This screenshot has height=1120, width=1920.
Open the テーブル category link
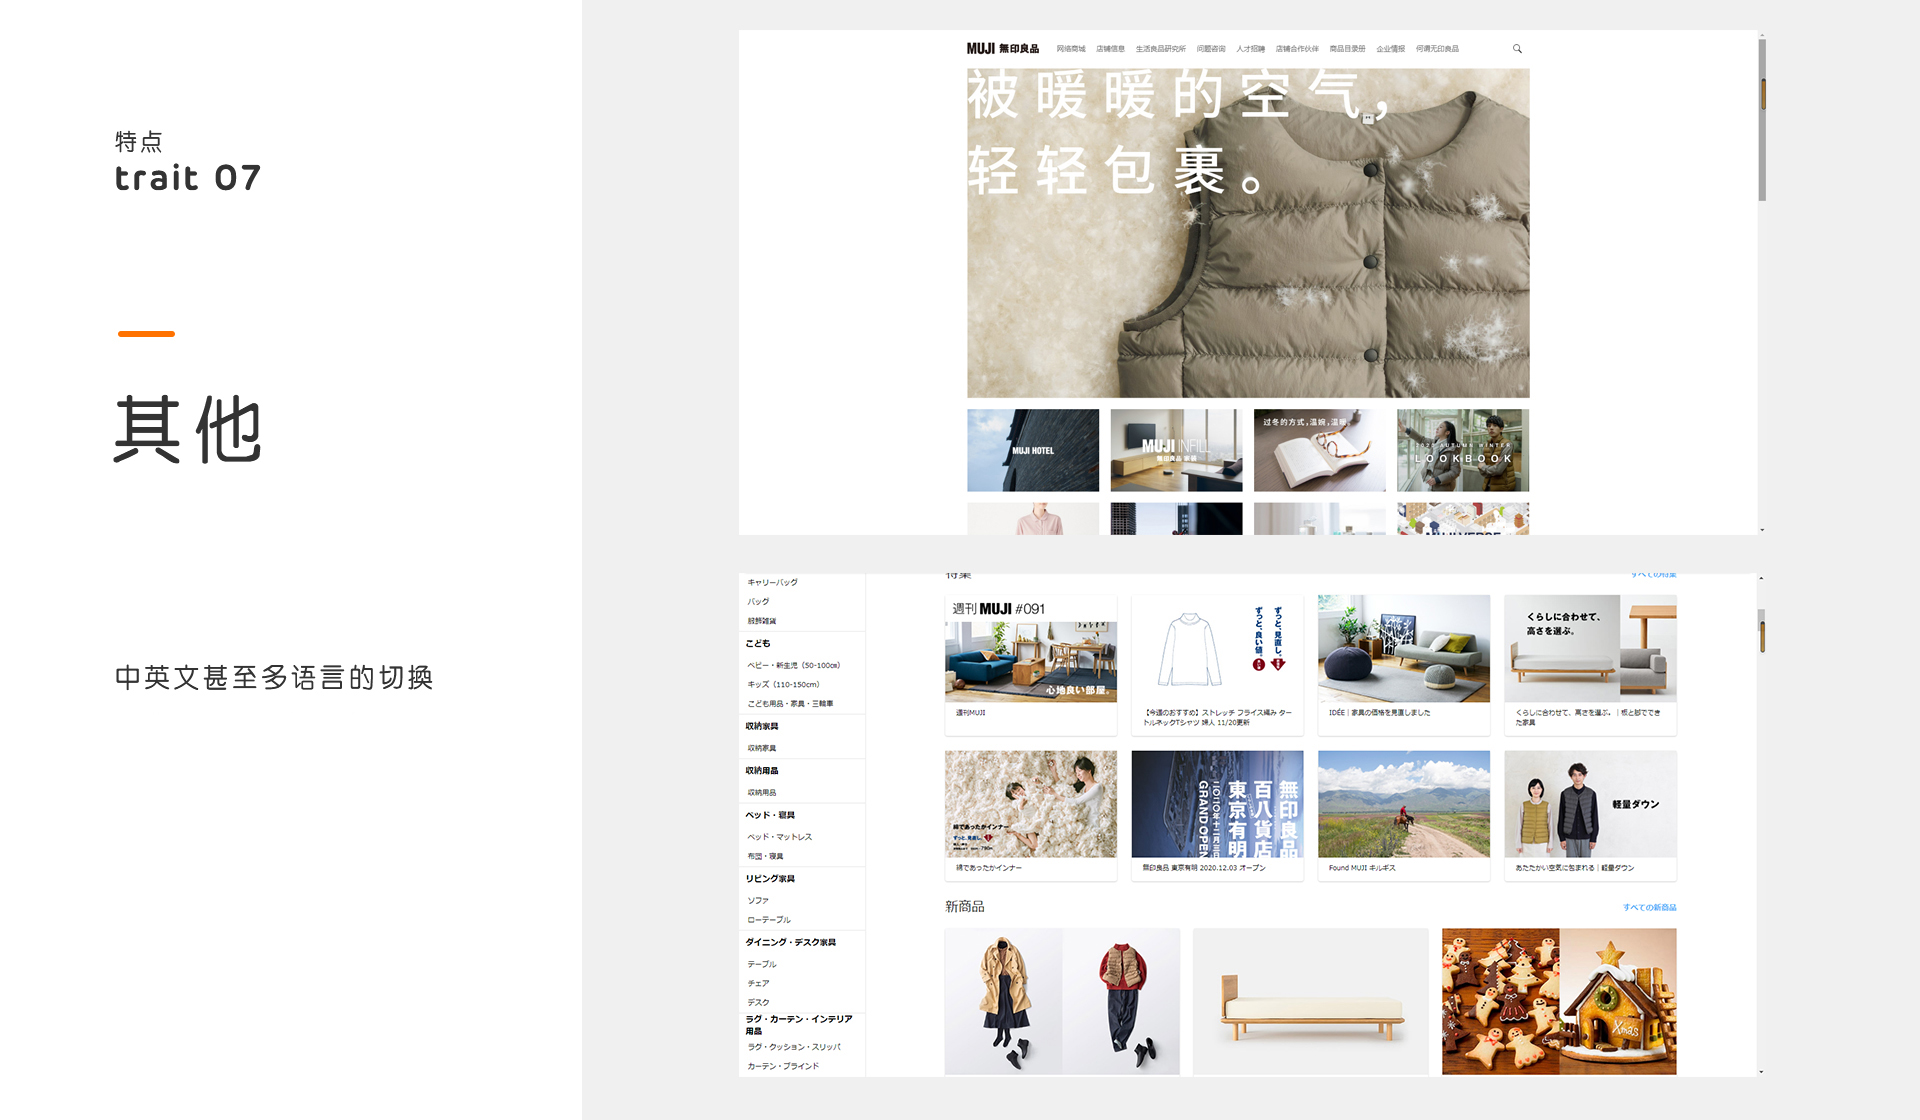point(762,964)
